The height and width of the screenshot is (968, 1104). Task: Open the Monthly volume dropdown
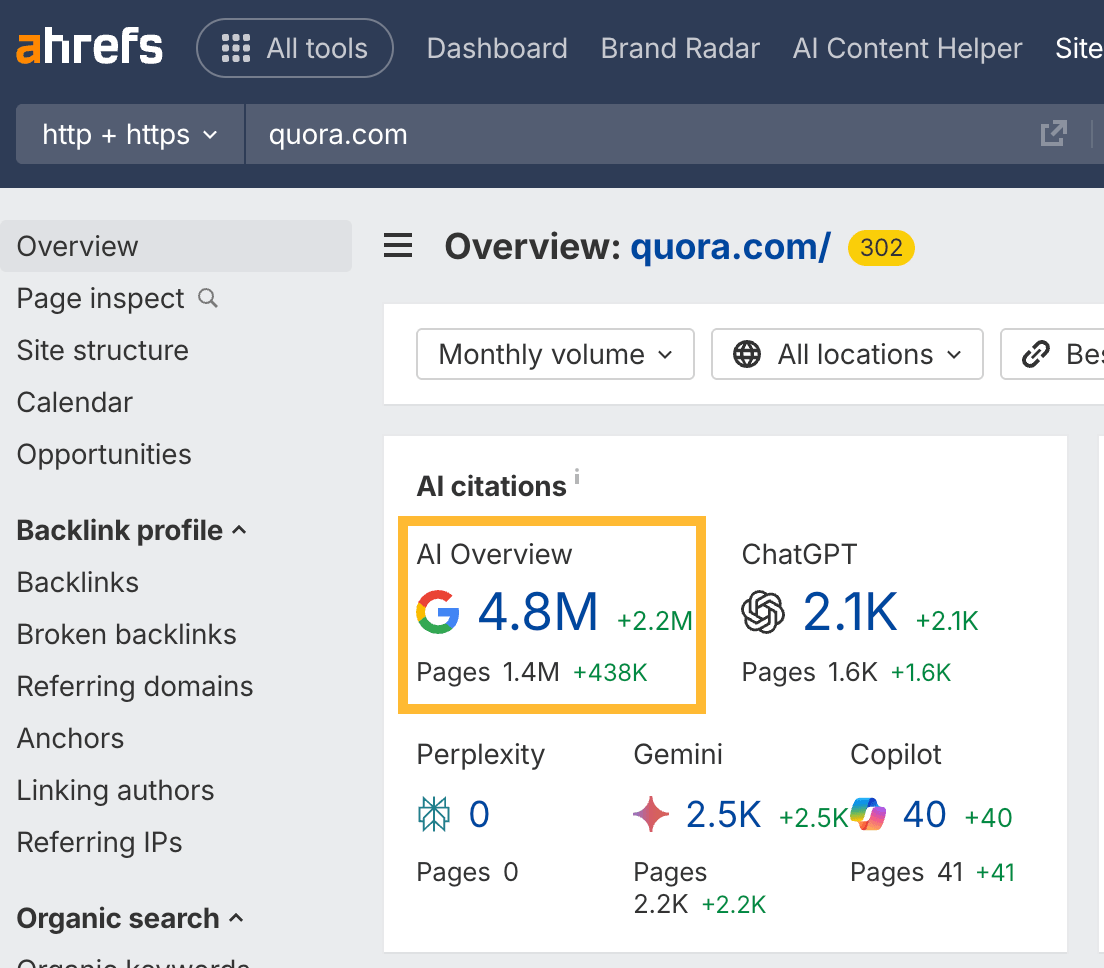coord(554,354)
